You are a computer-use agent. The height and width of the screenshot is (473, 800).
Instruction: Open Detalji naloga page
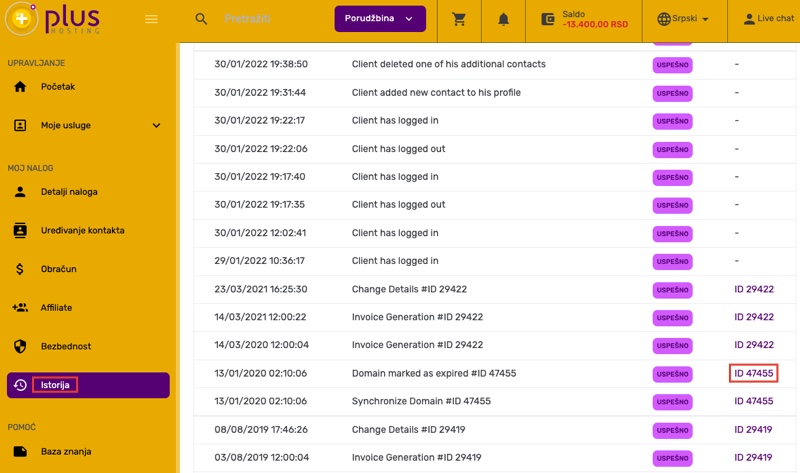click(x=69, y=192)
